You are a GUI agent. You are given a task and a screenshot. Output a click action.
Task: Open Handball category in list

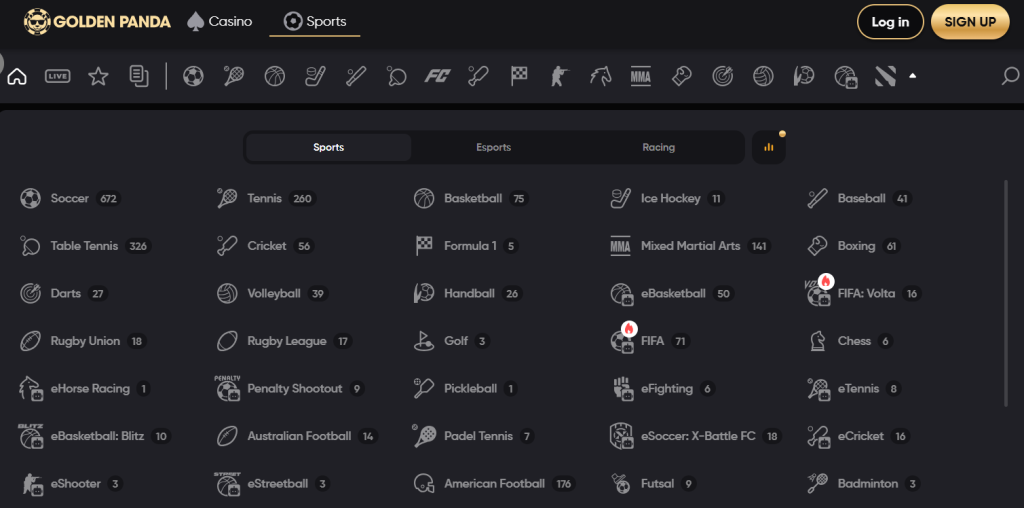point(468,294)
